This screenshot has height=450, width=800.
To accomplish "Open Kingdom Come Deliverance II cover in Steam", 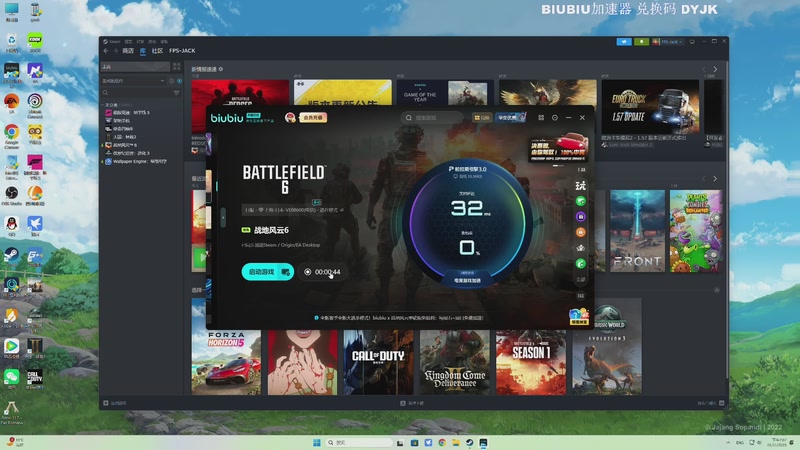I will [x=454, y=362].
